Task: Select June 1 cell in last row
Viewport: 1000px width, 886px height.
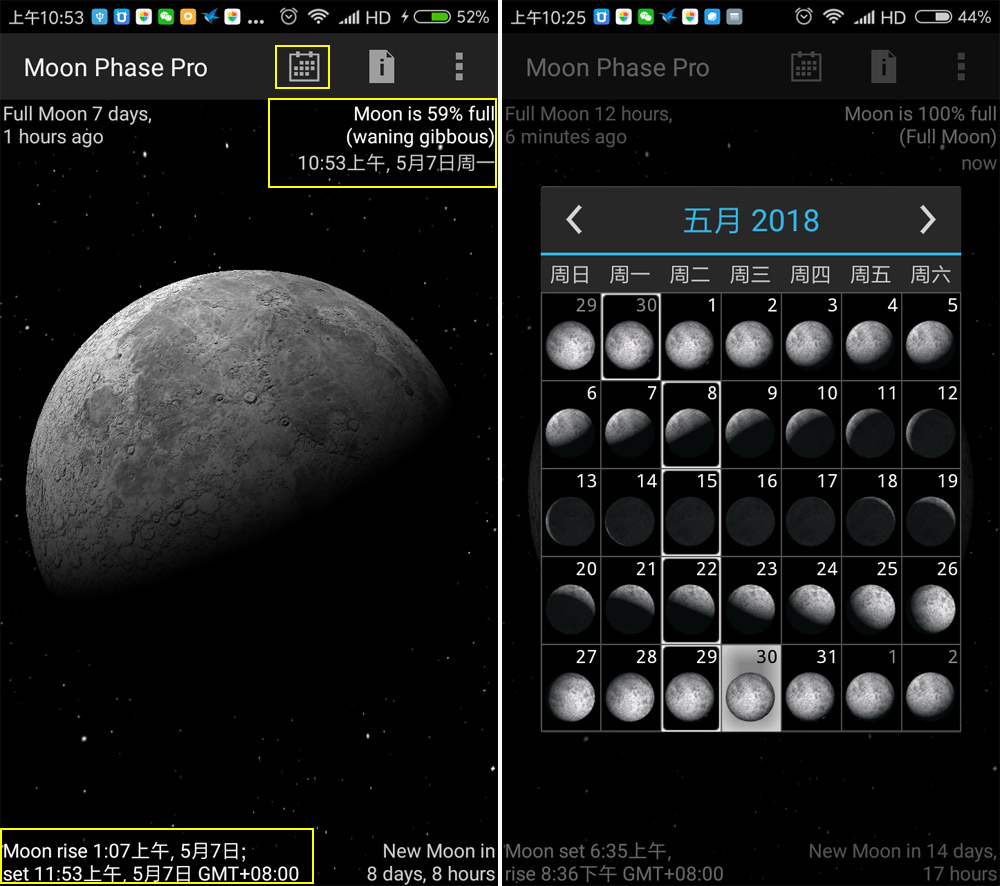Action: [871, 688]
